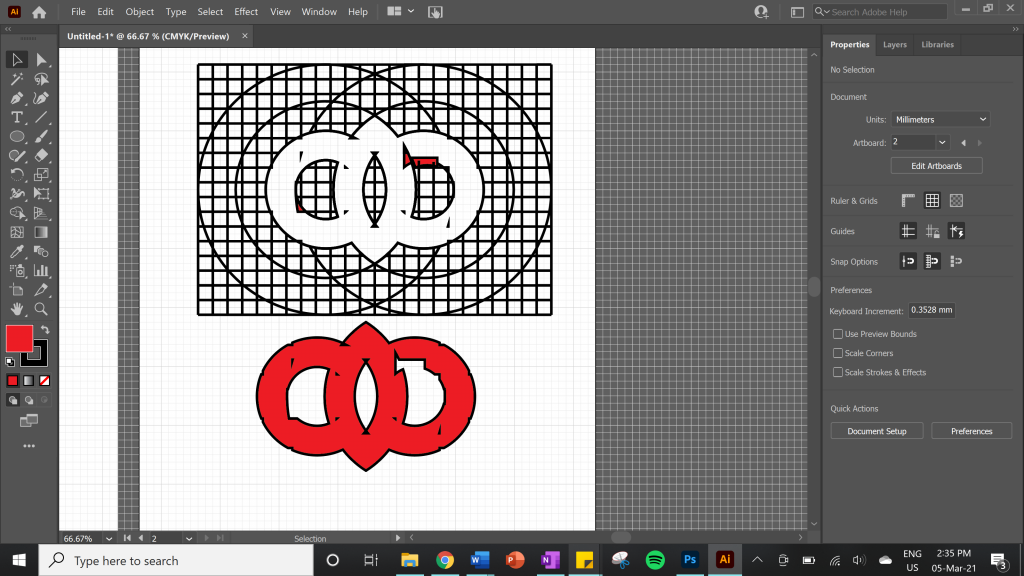The image size is (1024, 576).
Task: Open the zoom level dropdown arrow
Action: tap(109, 539)
